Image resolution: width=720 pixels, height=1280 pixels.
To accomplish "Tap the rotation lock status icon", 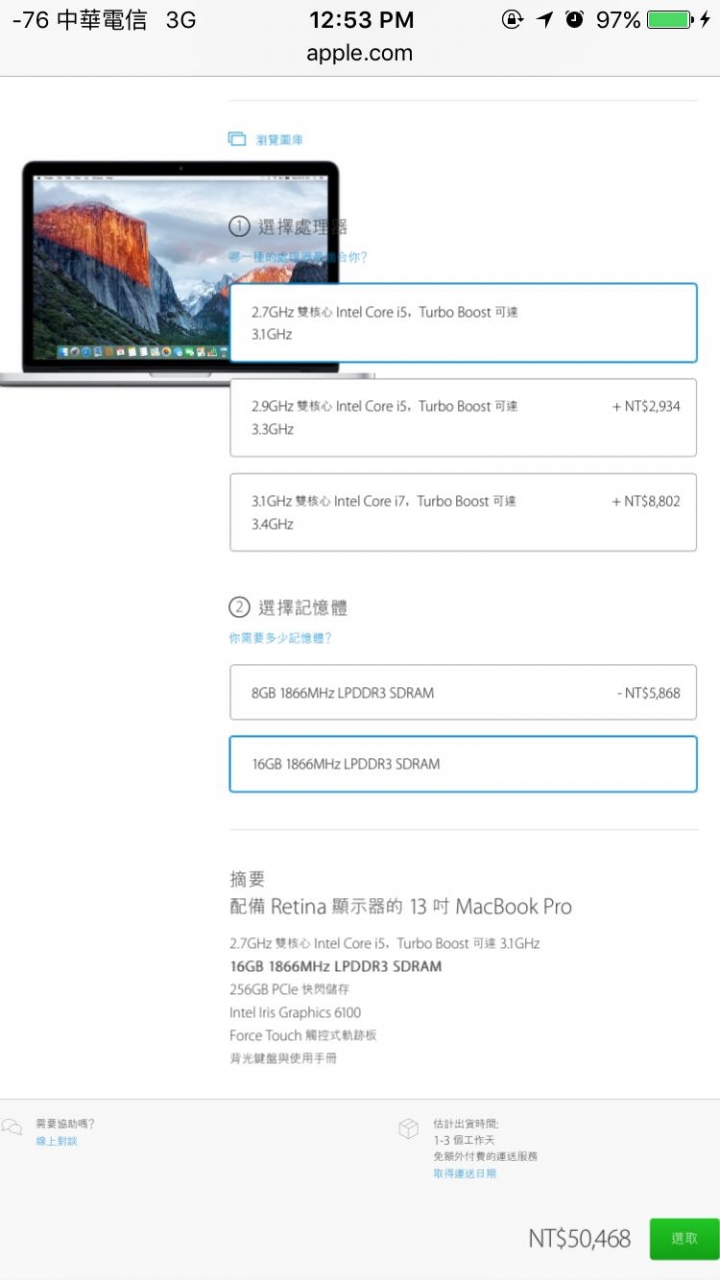I will click(x=512, y=20).
